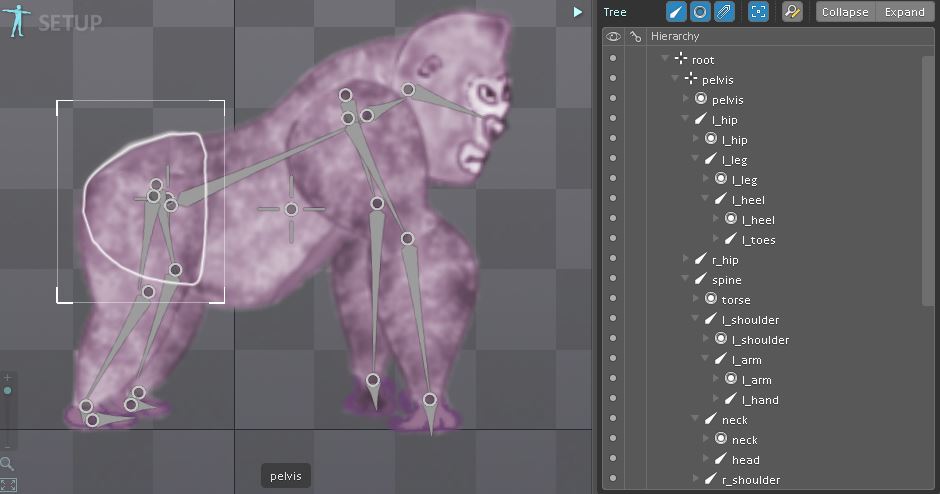Expand the head bone arrow
Image resolution: width=940 pixels, height=494 pixels.
click(x=706, y=459)
